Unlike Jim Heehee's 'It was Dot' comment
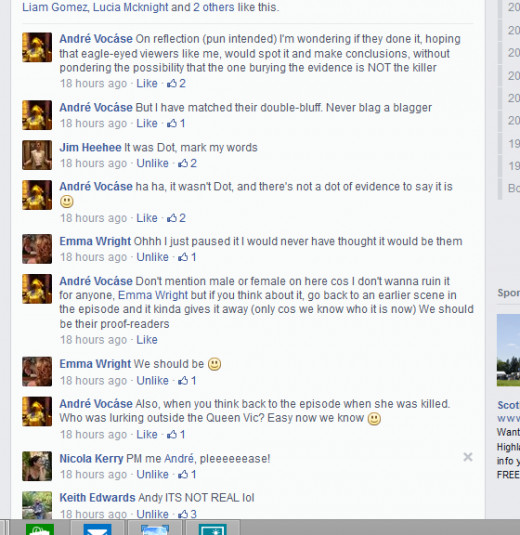The width and height of the screenshot is (520, 535). point(153,163)
